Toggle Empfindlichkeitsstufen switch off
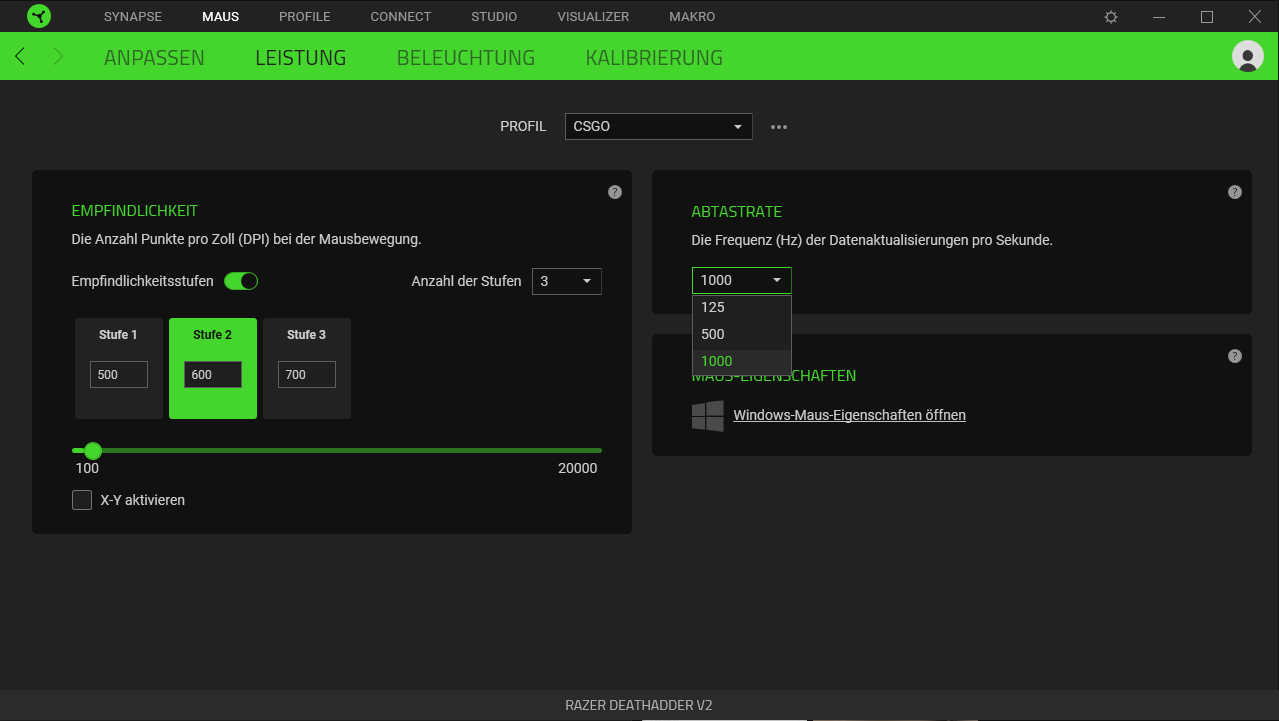Screen dimensions: 1279x721 click(241, 281)
